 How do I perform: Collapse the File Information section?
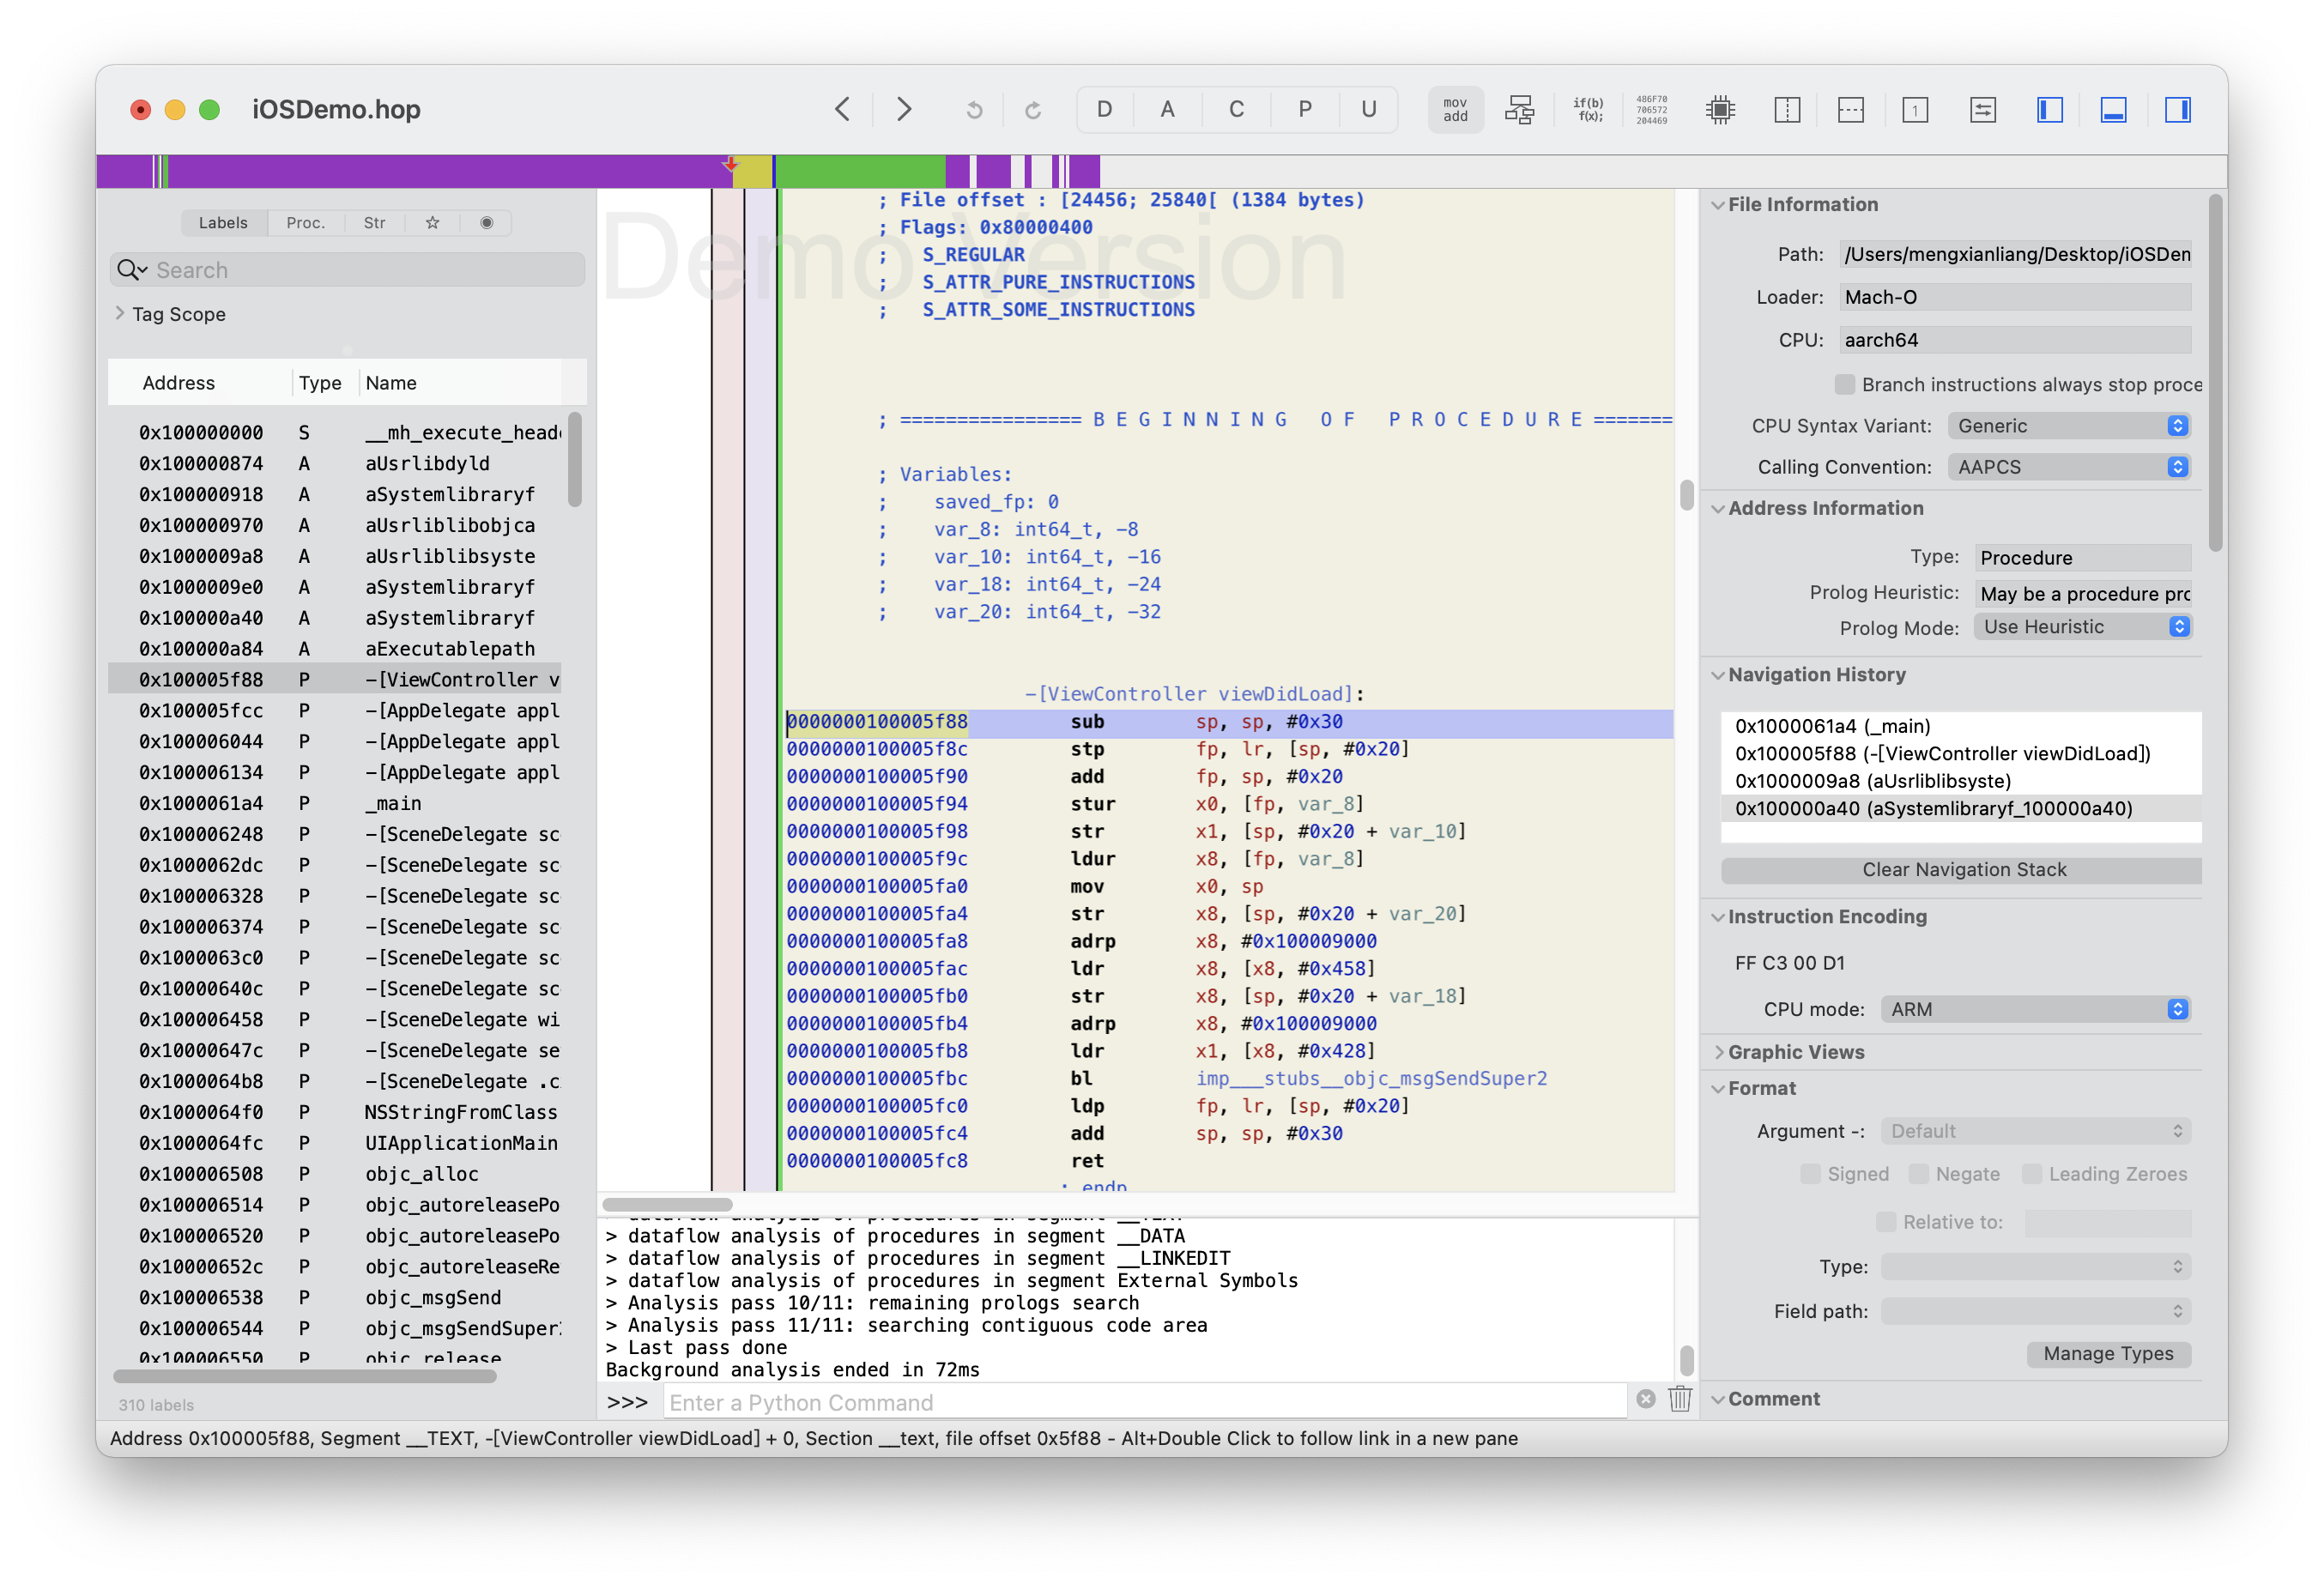(1717, 204)
